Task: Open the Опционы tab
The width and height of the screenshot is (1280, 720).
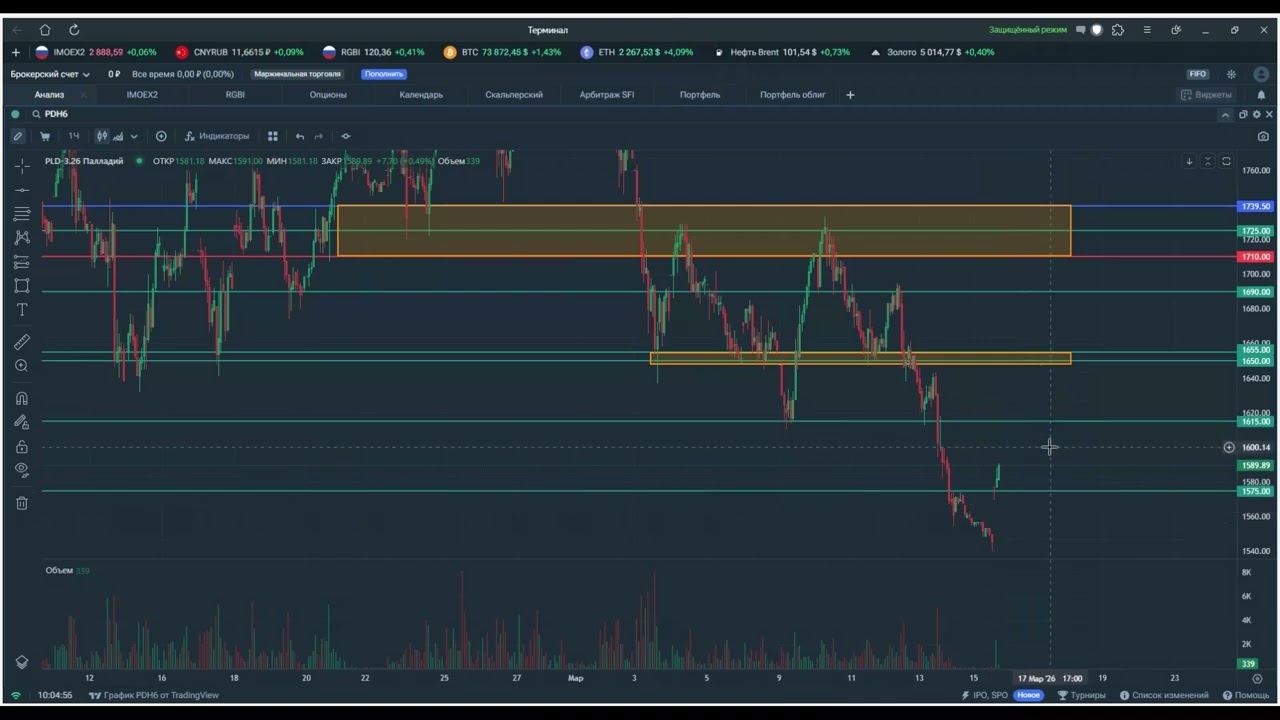Action: coord(328,95)
